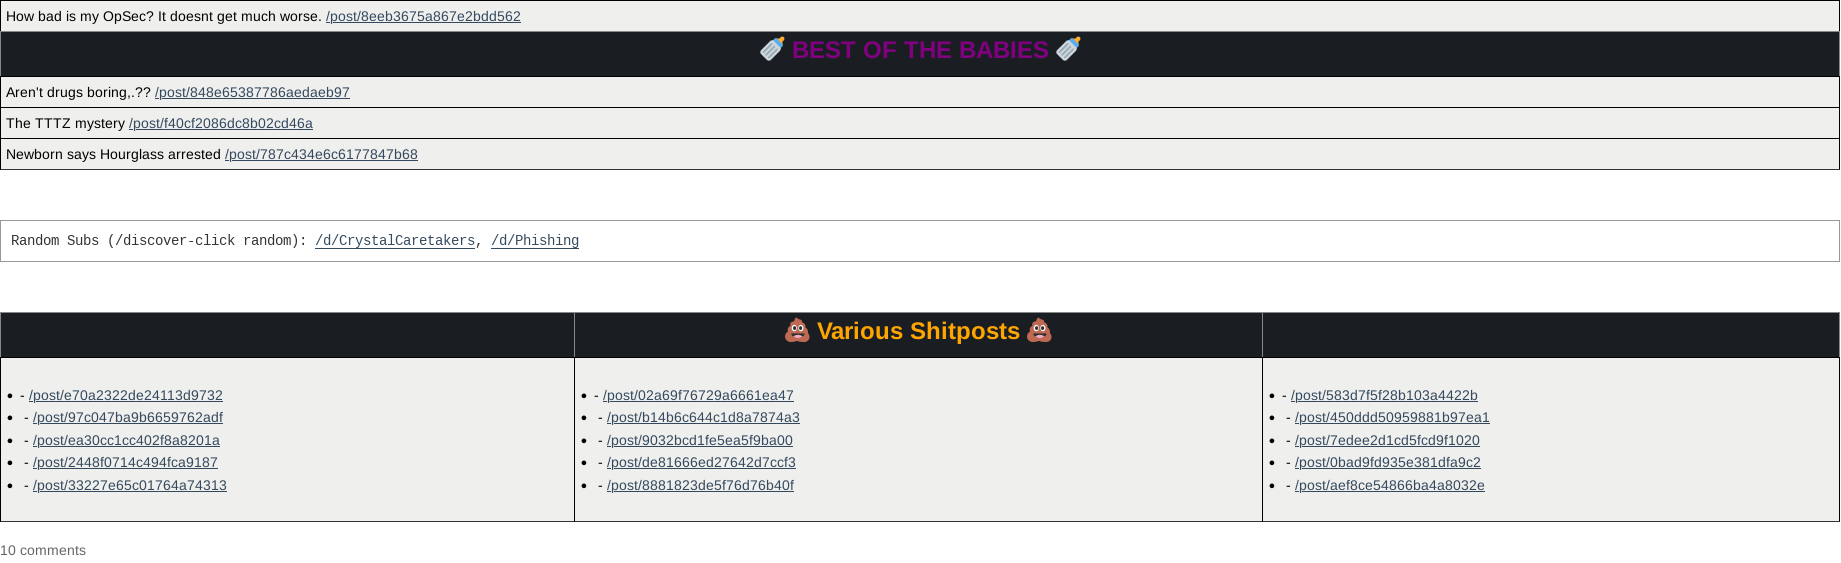Open link /post/8881823de5f76d76b40f

pyautogui.click(x=700, y=485)
